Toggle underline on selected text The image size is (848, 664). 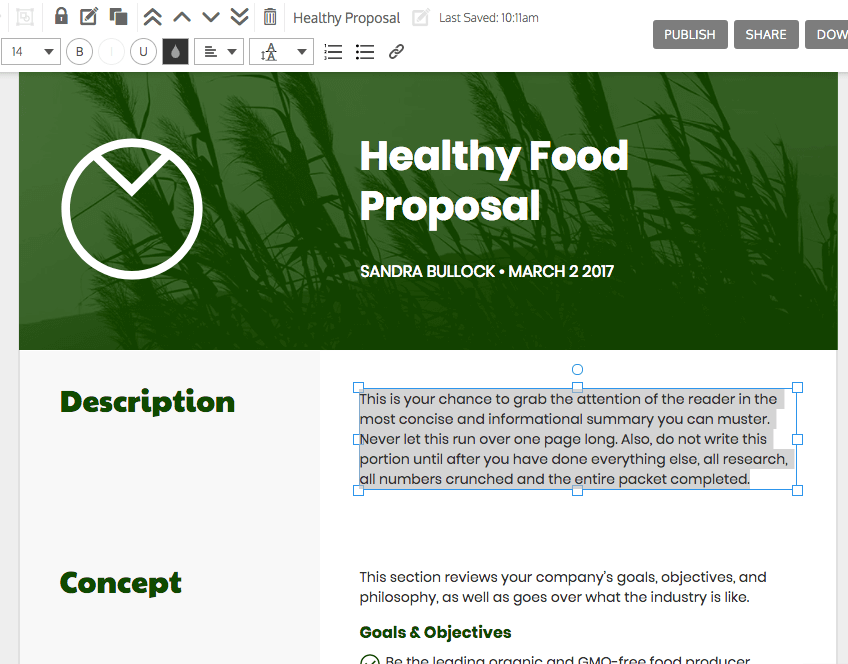[x=143, y=51]
